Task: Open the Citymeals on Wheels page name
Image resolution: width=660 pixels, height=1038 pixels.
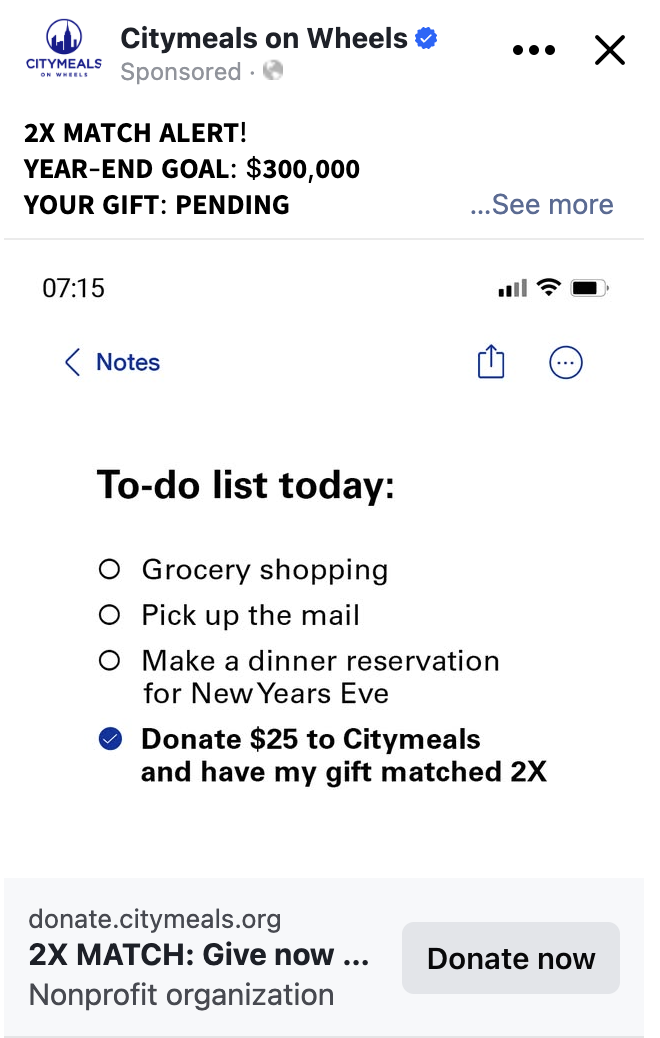Action: [x=264, y=38]
